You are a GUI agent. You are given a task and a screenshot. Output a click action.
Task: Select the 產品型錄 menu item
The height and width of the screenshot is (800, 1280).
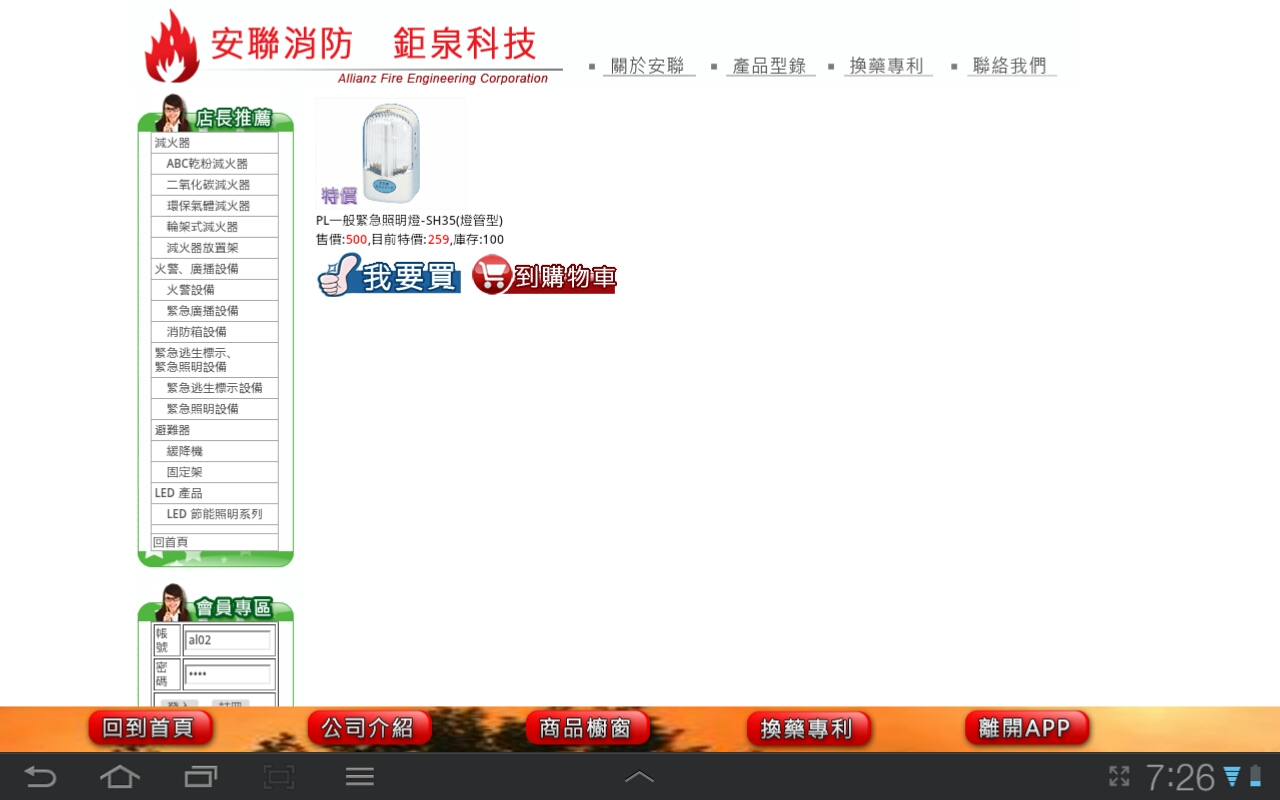(769, 66)
